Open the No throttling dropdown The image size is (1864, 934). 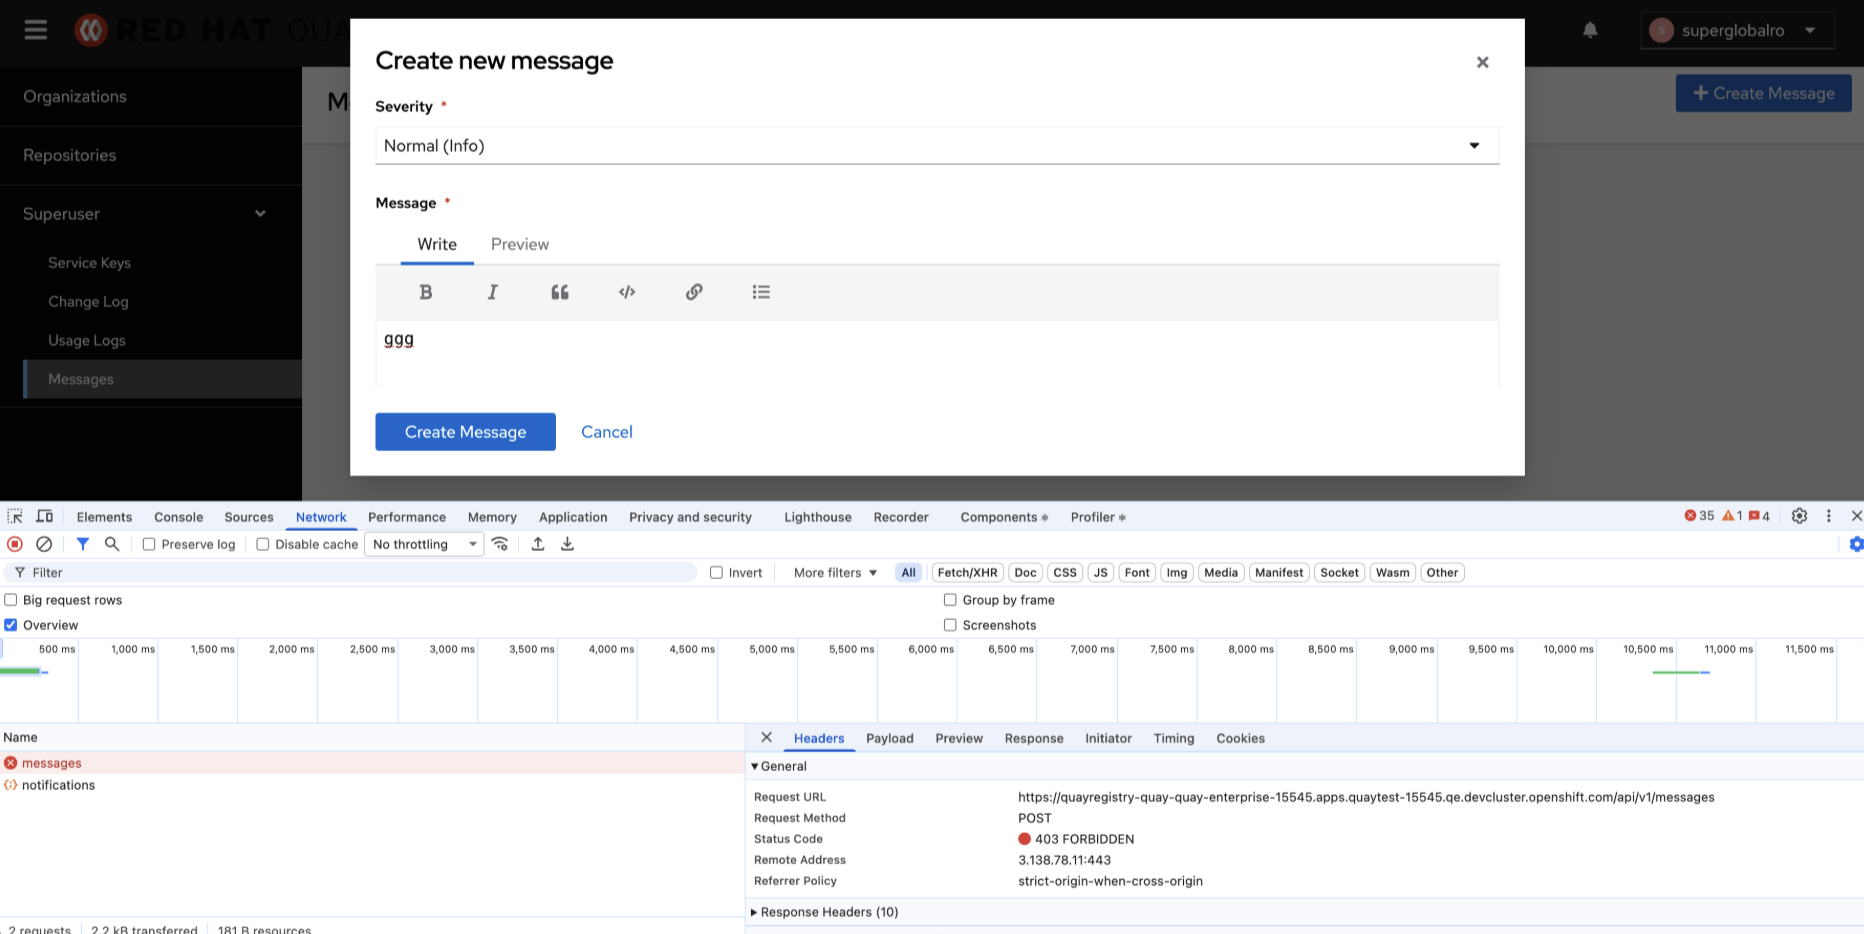click(x=424, y=544)
